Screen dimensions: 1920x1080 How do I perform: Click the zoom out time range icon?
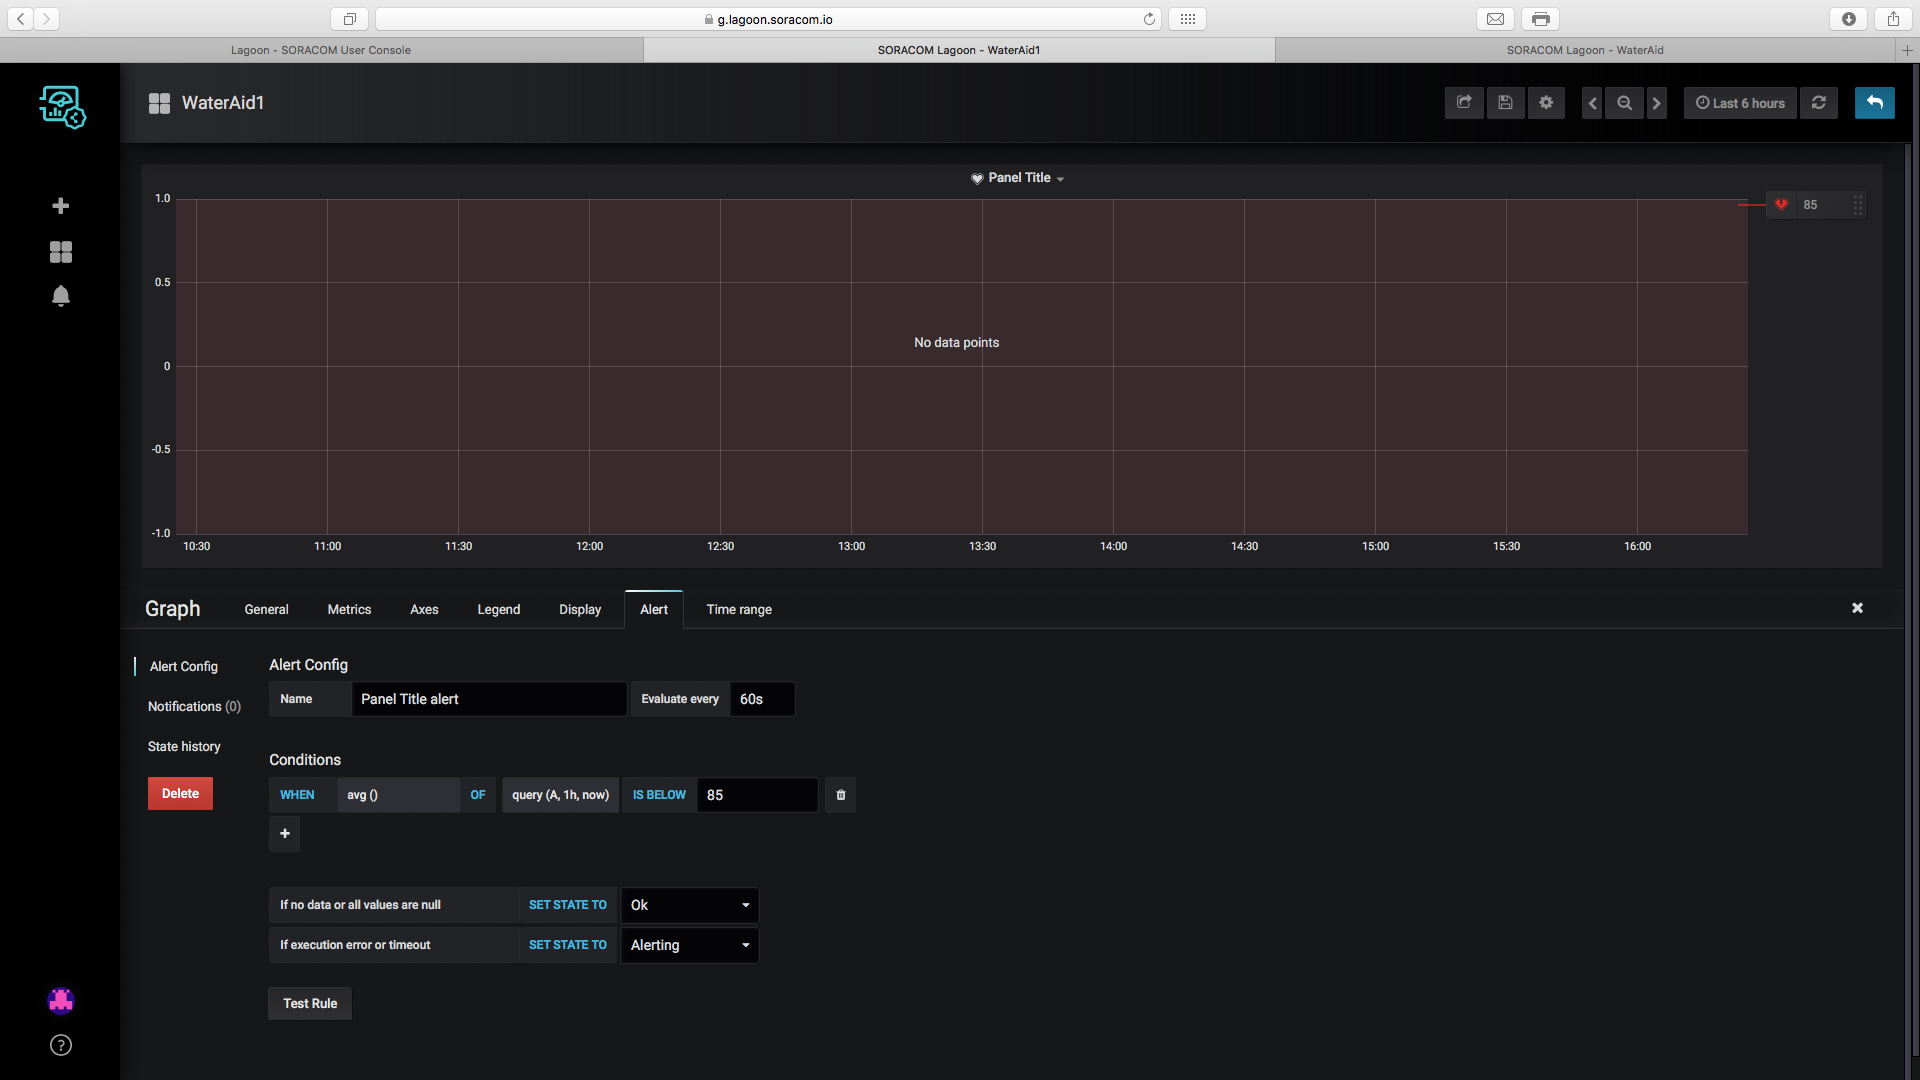click(1624, 103)
